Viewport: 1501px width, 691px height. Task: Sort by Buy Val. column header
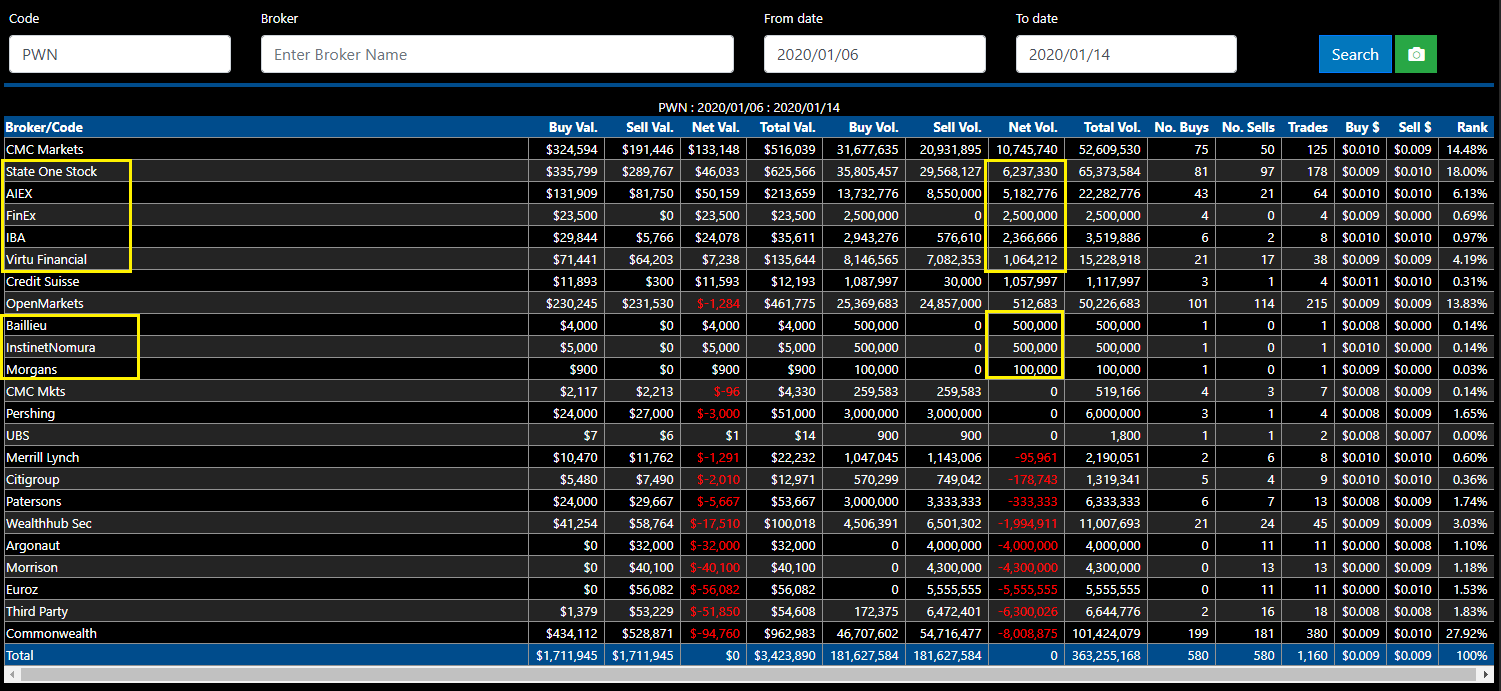(x=573, y=127)
